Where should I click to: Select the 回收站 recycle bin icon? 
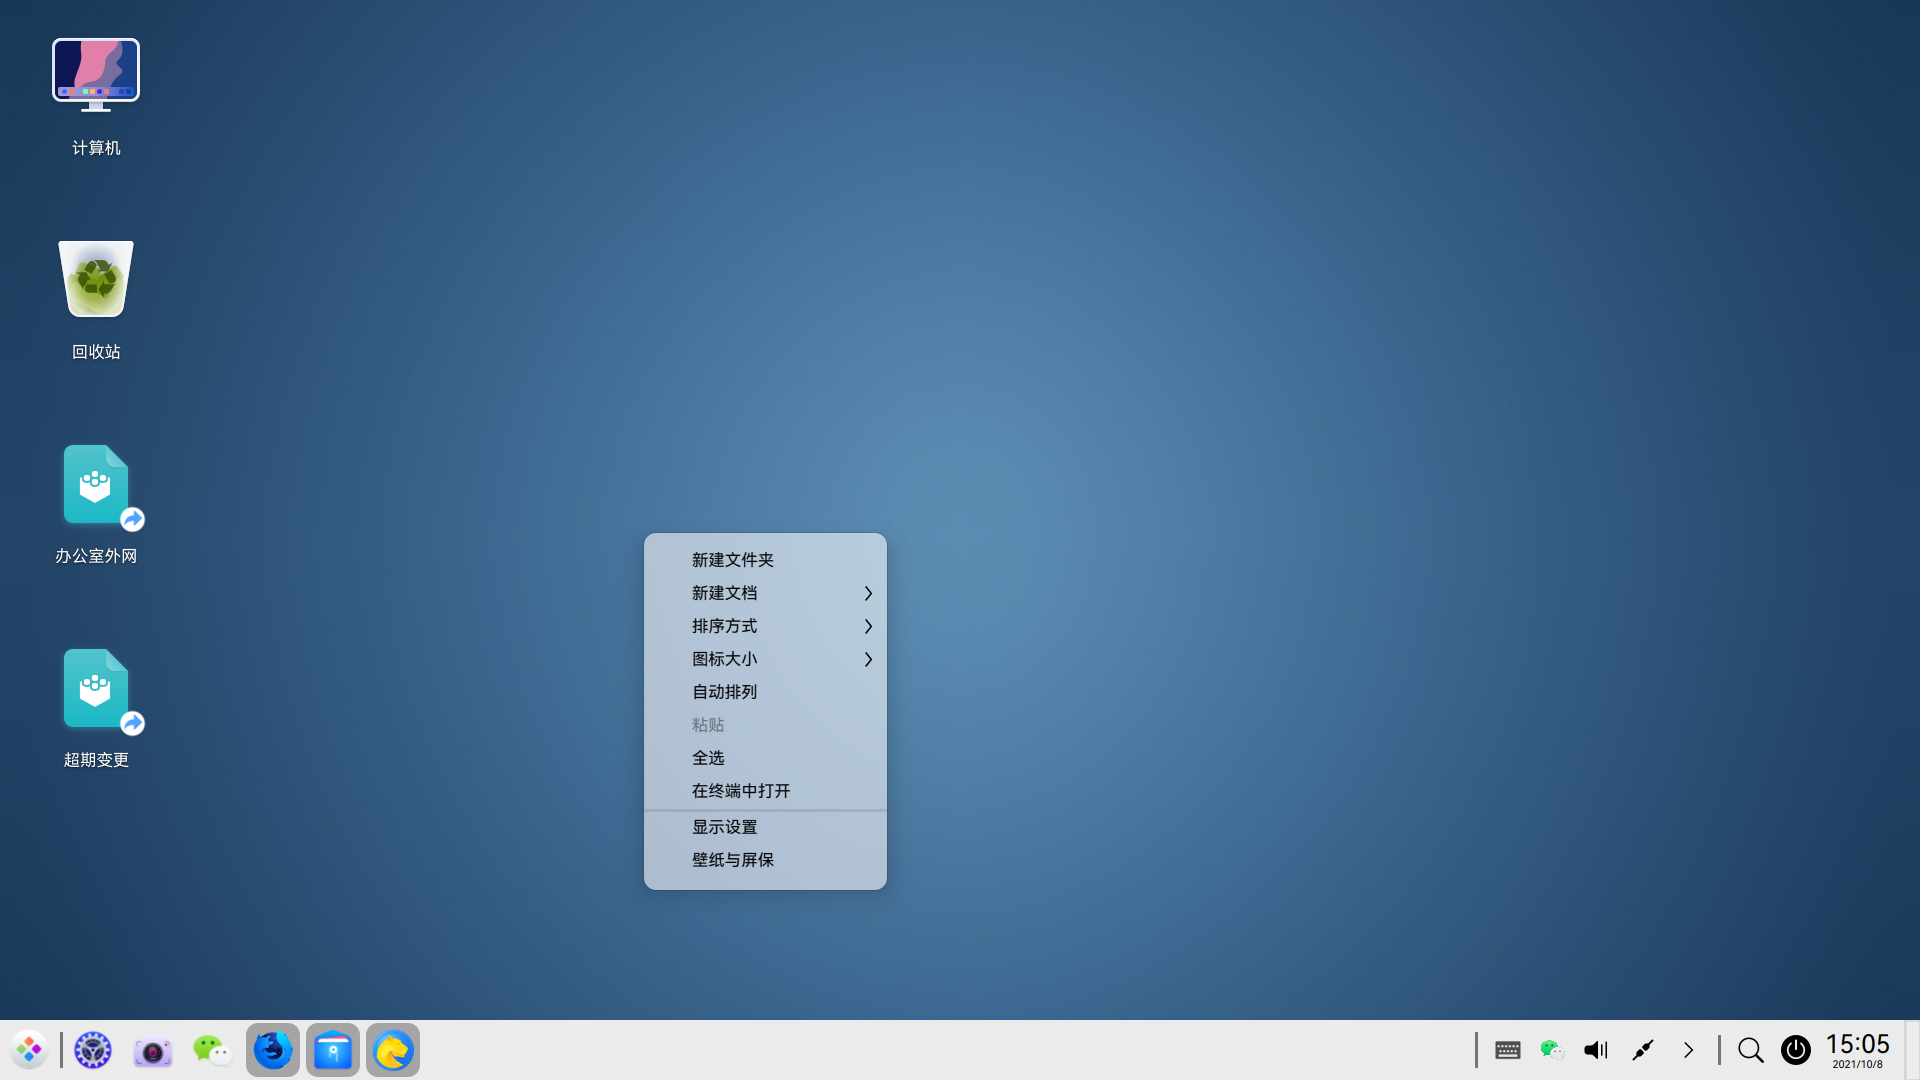click(x=96, y=280)
